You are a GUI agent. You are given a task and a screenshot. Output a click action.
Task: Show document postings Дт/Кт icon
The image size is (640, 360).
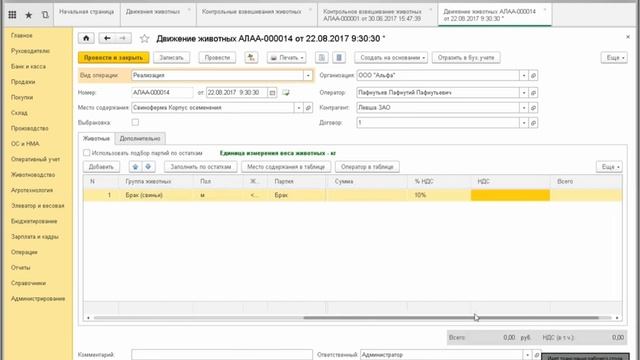[251, 58]
